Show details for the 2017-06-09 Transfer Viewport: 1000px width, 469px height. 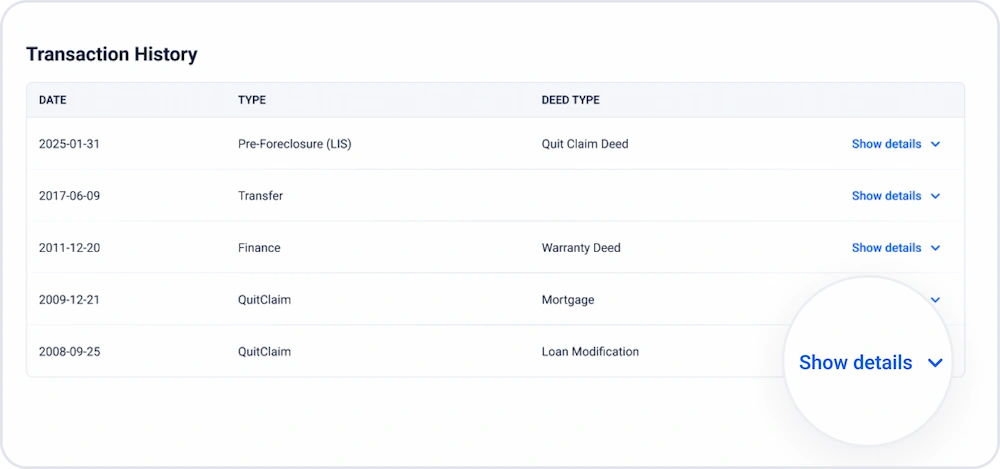pyautogui.click(x=886, y=196)
